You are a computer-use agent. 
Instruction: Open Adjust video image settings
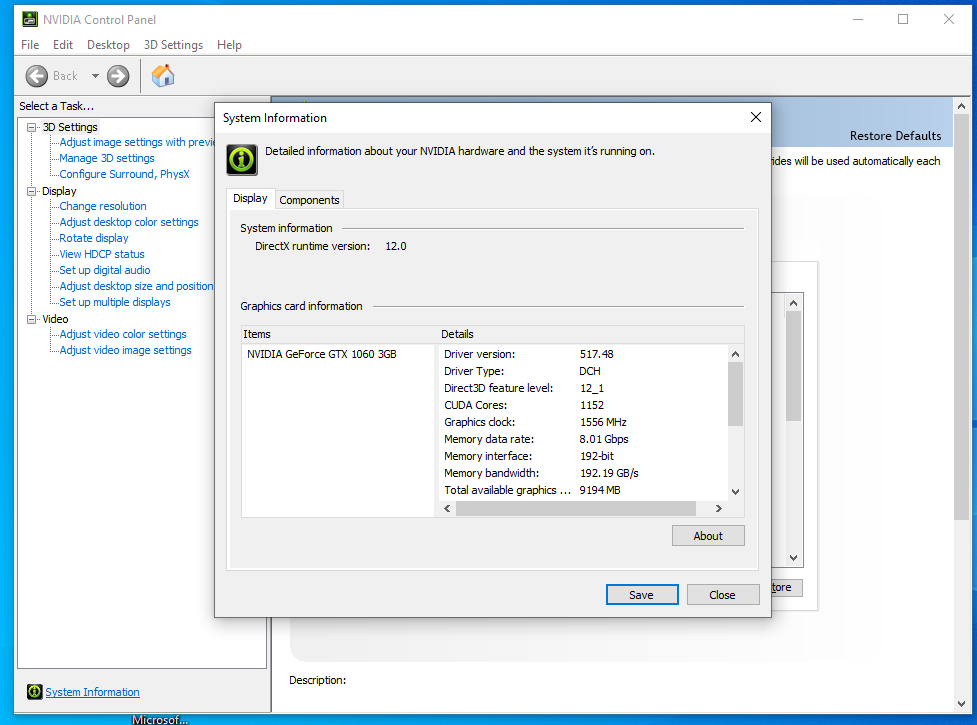pyautogui.click(x=125, y=350)
